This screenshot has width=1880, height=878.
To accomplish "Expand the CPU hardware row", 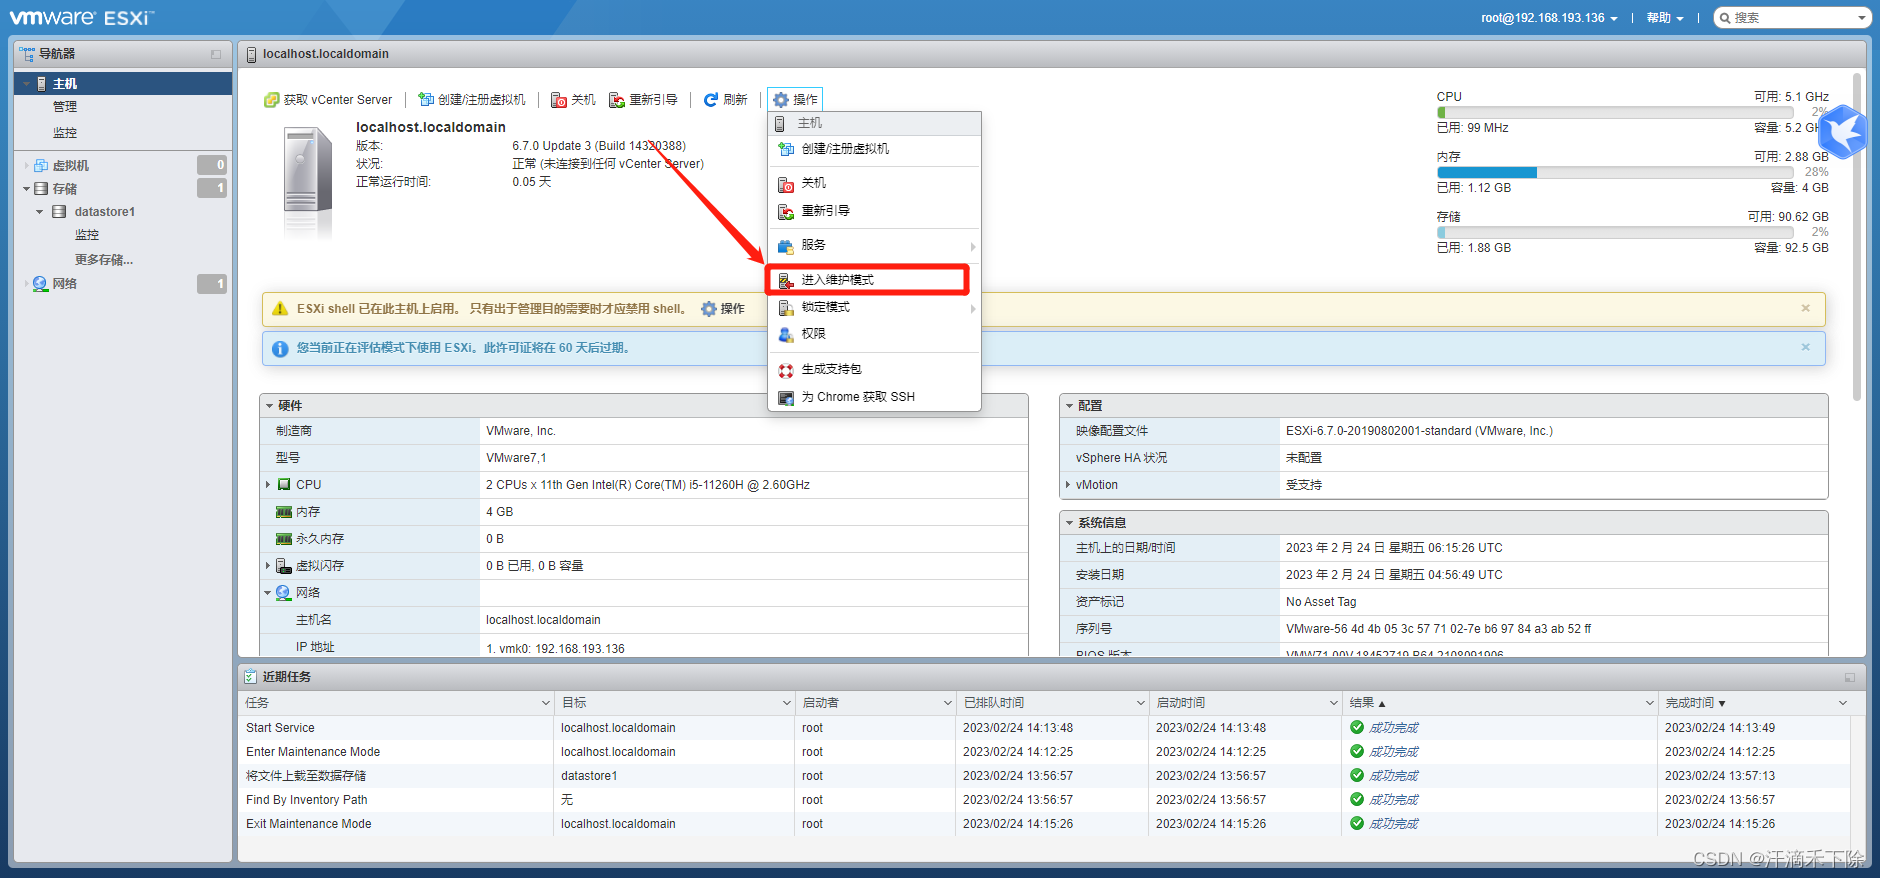I will tap(268, 485).
